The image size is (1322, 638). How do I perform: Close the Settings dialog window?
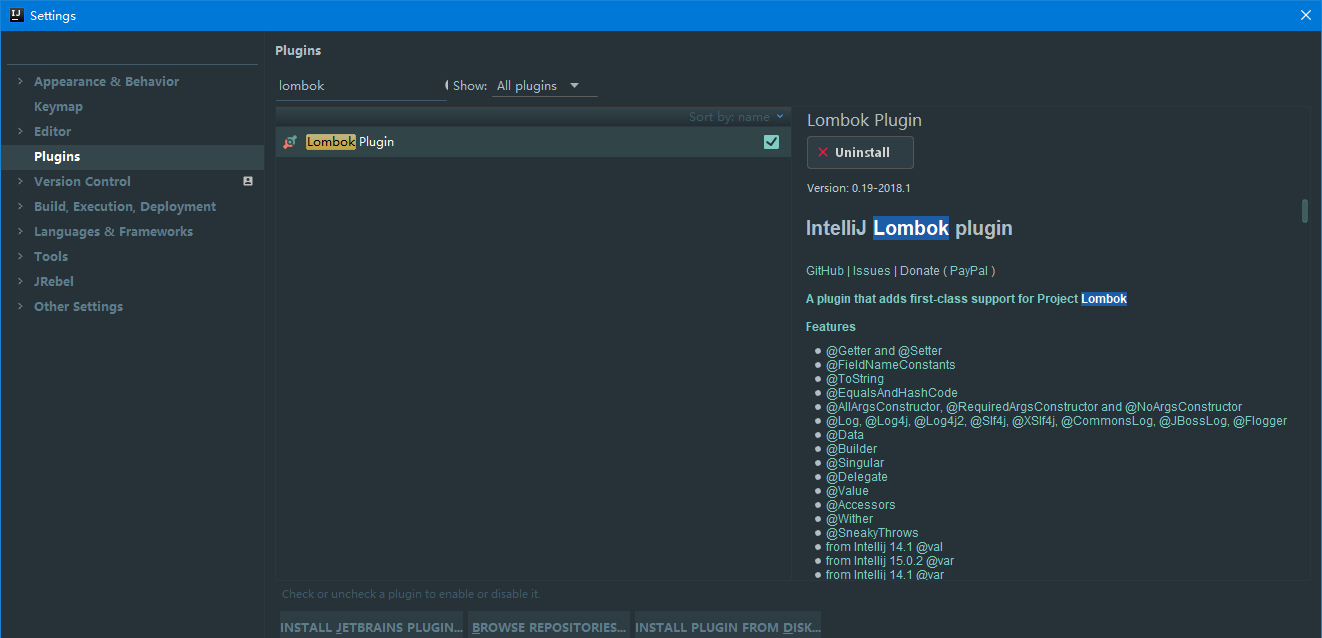tap(1306, 15)
